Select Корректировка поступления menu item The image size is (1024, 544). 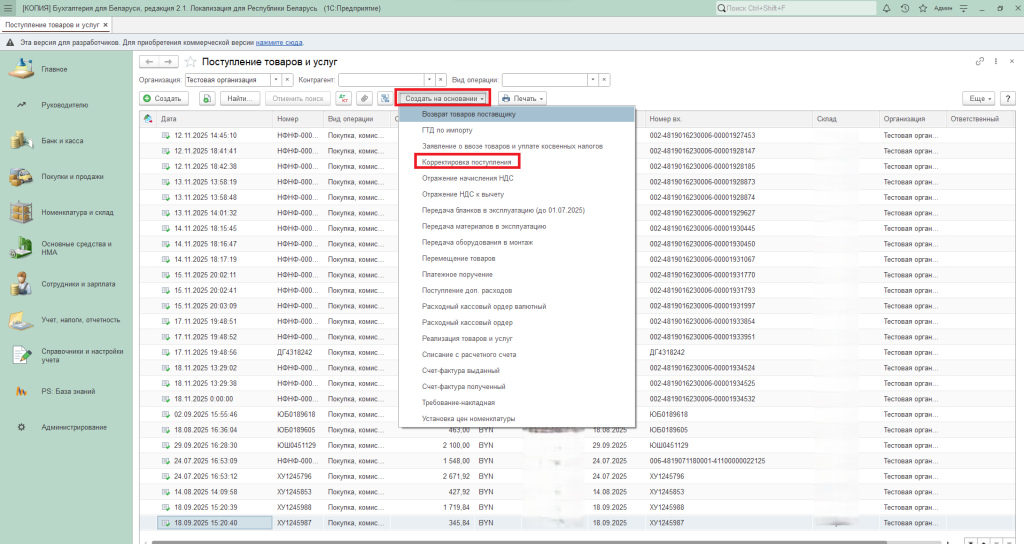466,161
